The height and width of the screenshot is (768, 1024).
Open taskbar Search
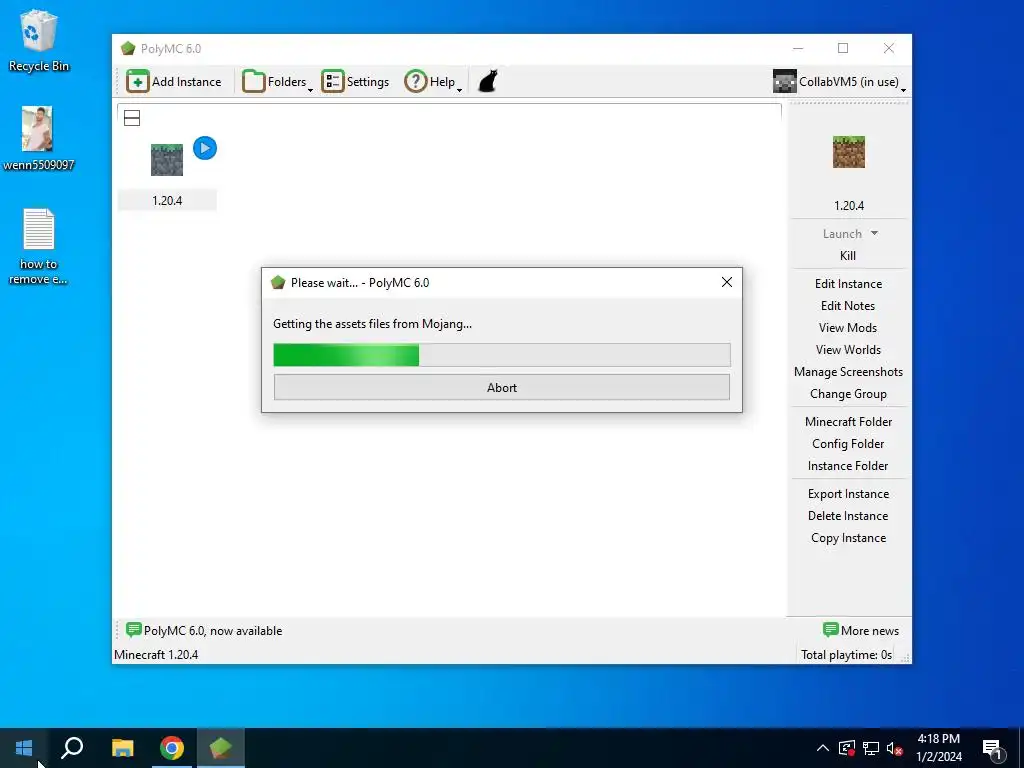click(72, 748)
